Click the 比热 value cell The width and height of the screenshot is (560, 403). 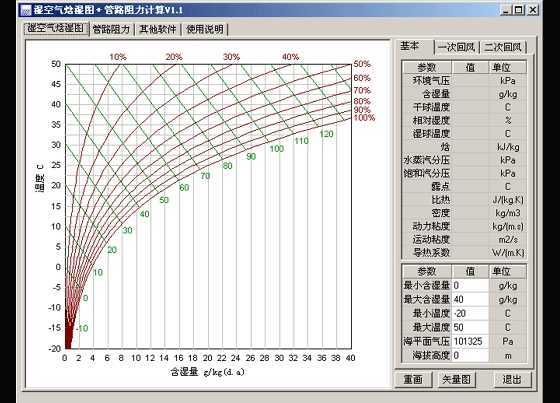point(470,200)
